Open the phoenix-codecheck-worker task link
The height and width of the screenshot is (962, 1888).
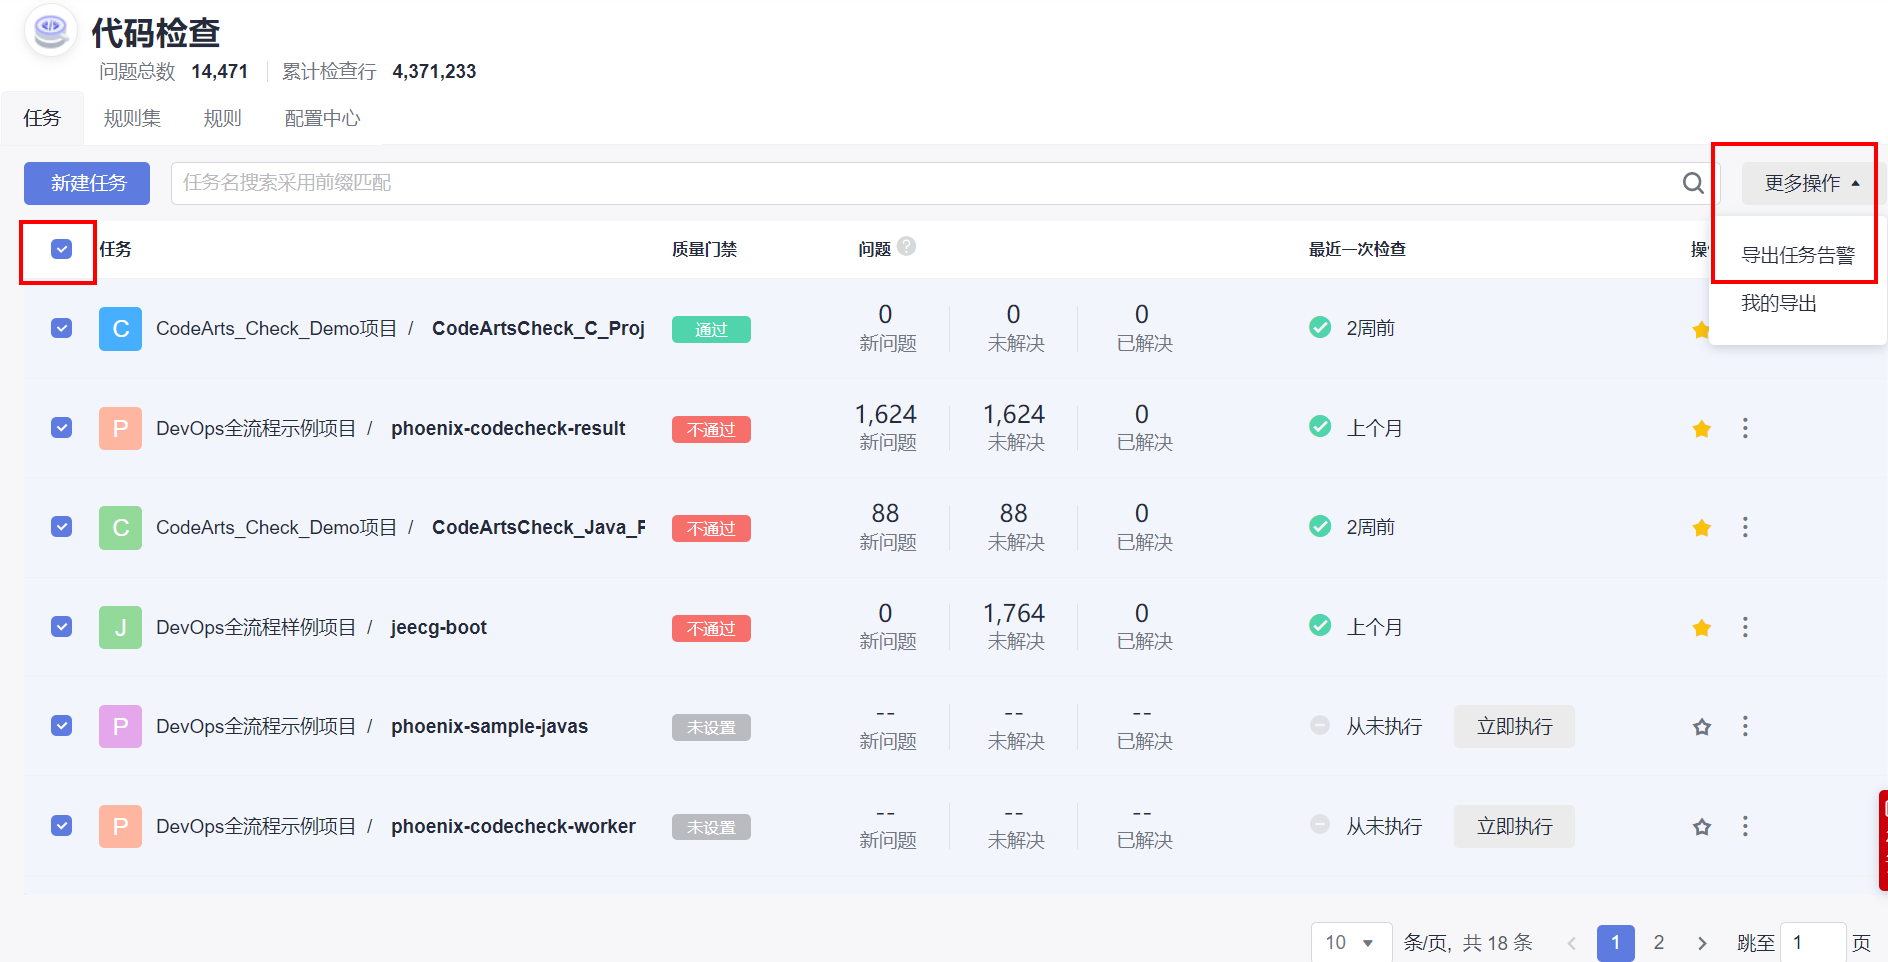click(513, 826)
